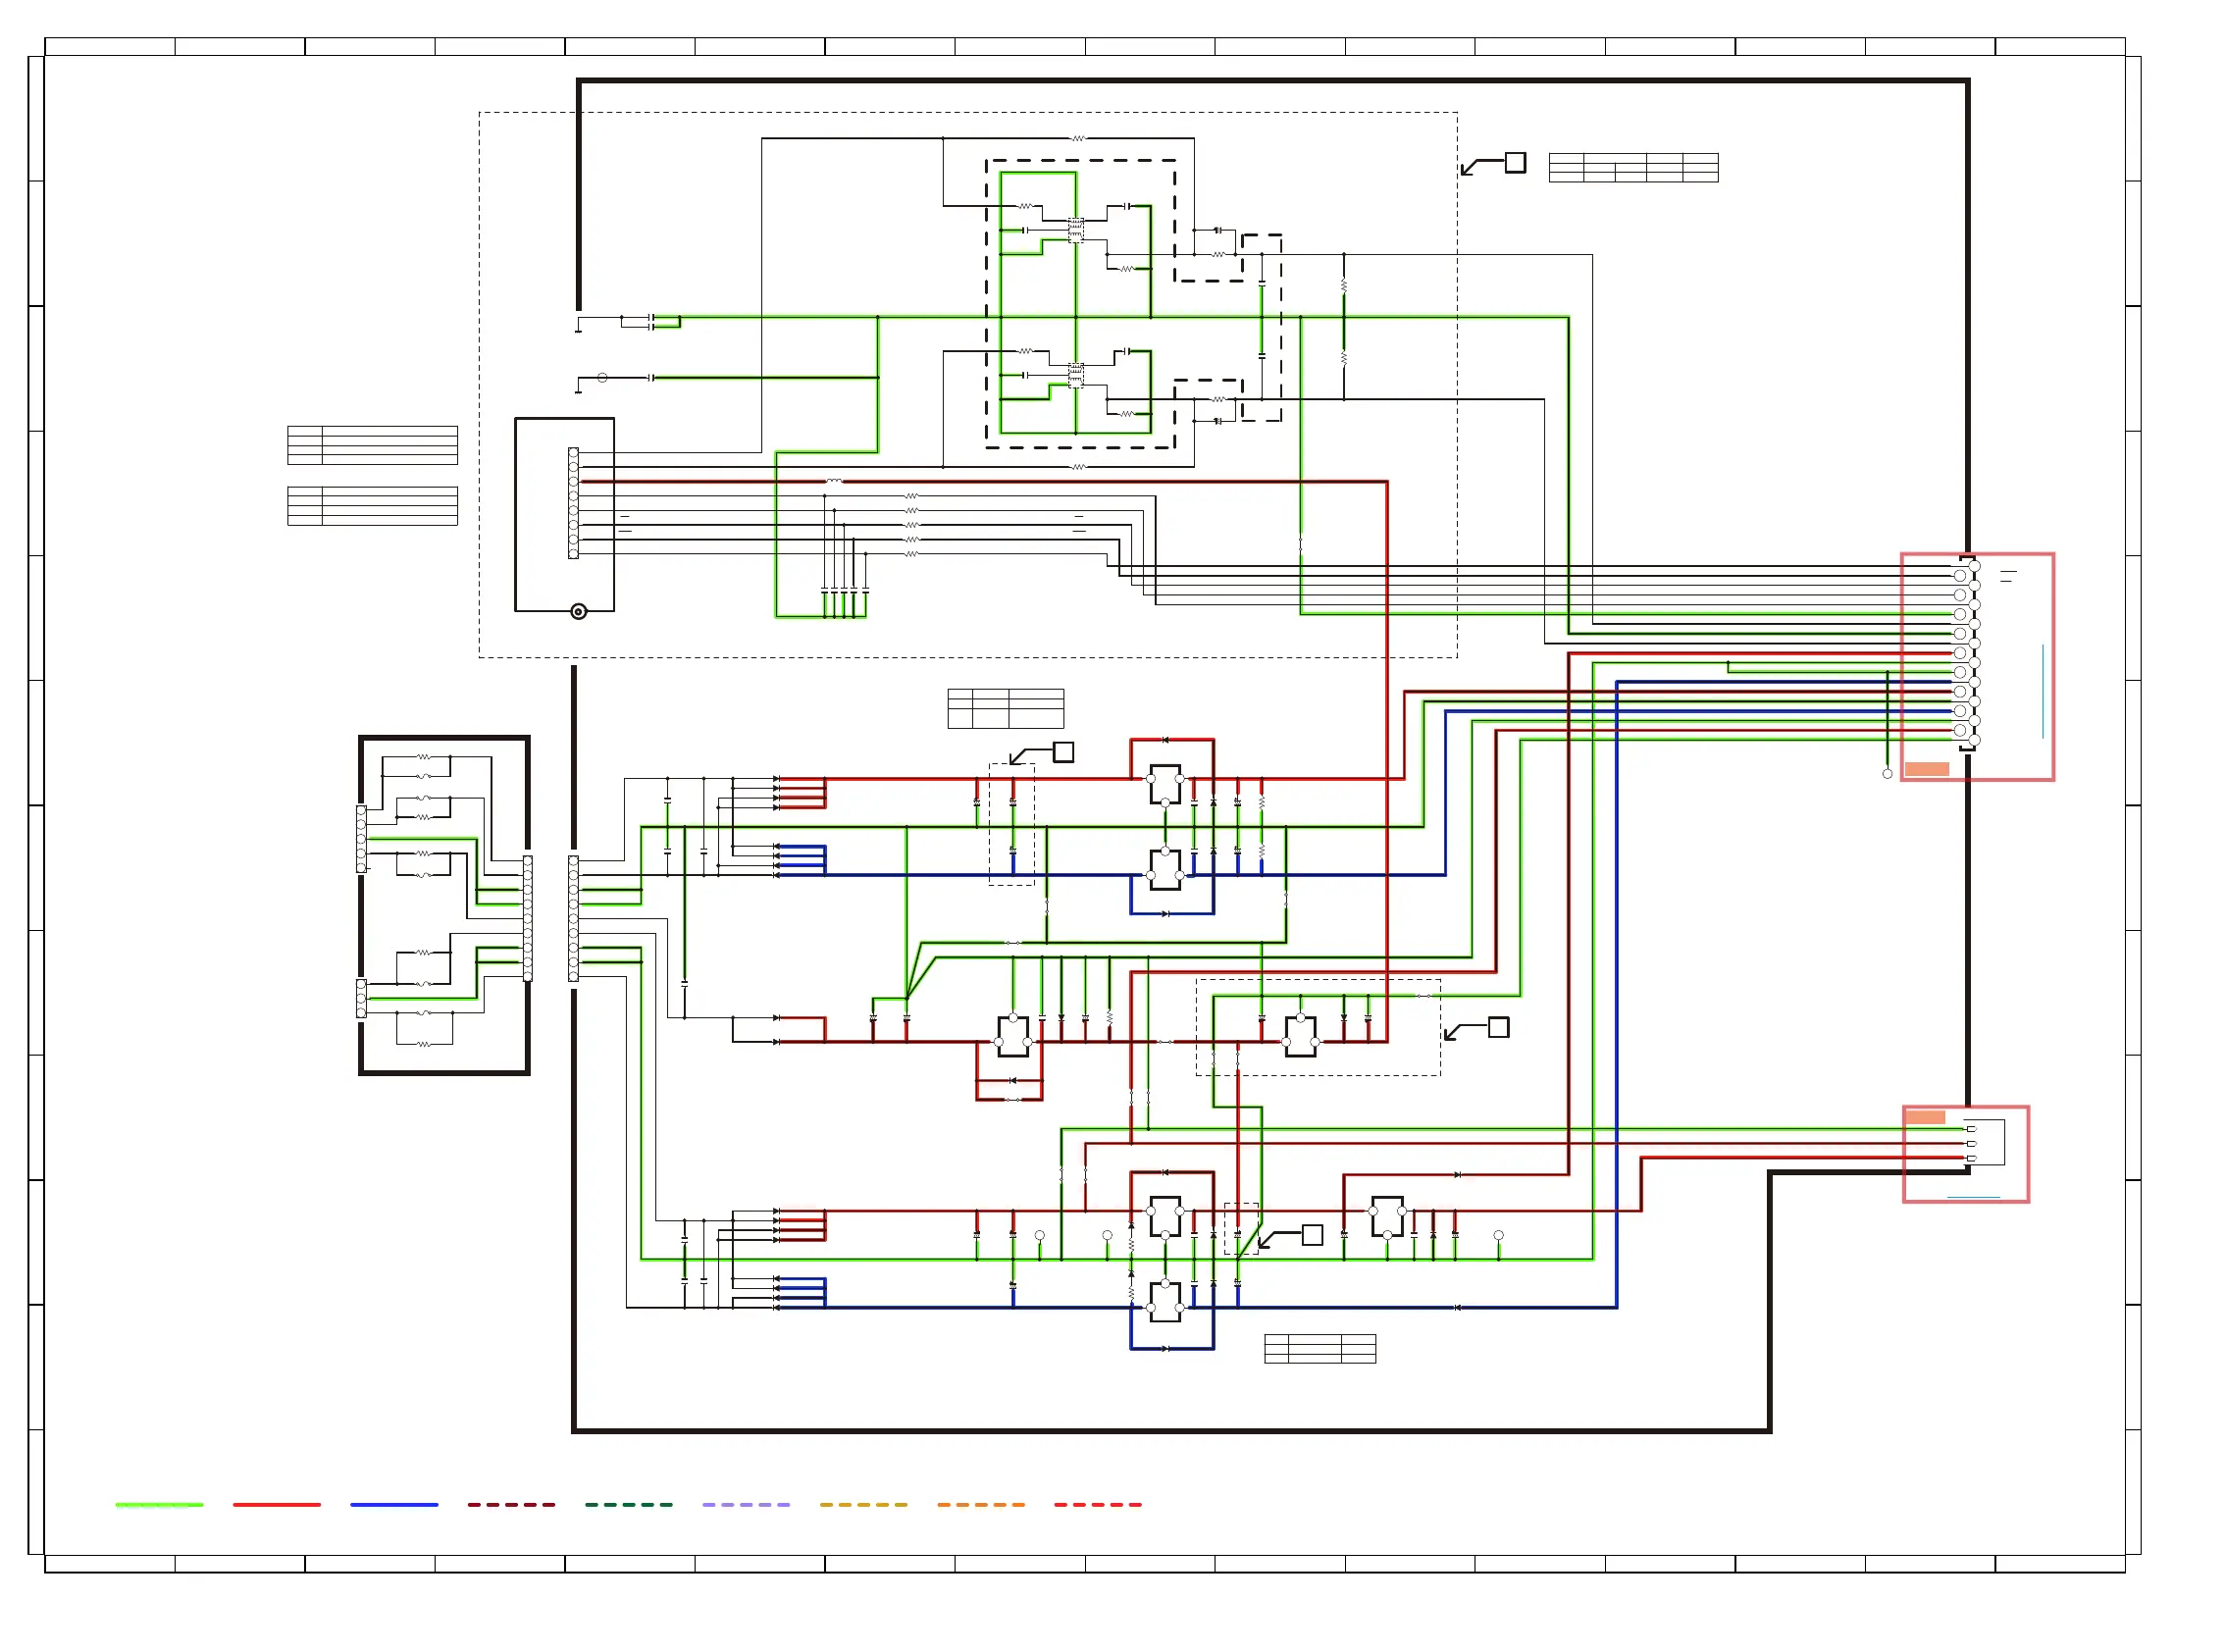Click the upper of the two left-side tables
Viewport: 2225px width, 1652px height.
(x=372, y=445)
